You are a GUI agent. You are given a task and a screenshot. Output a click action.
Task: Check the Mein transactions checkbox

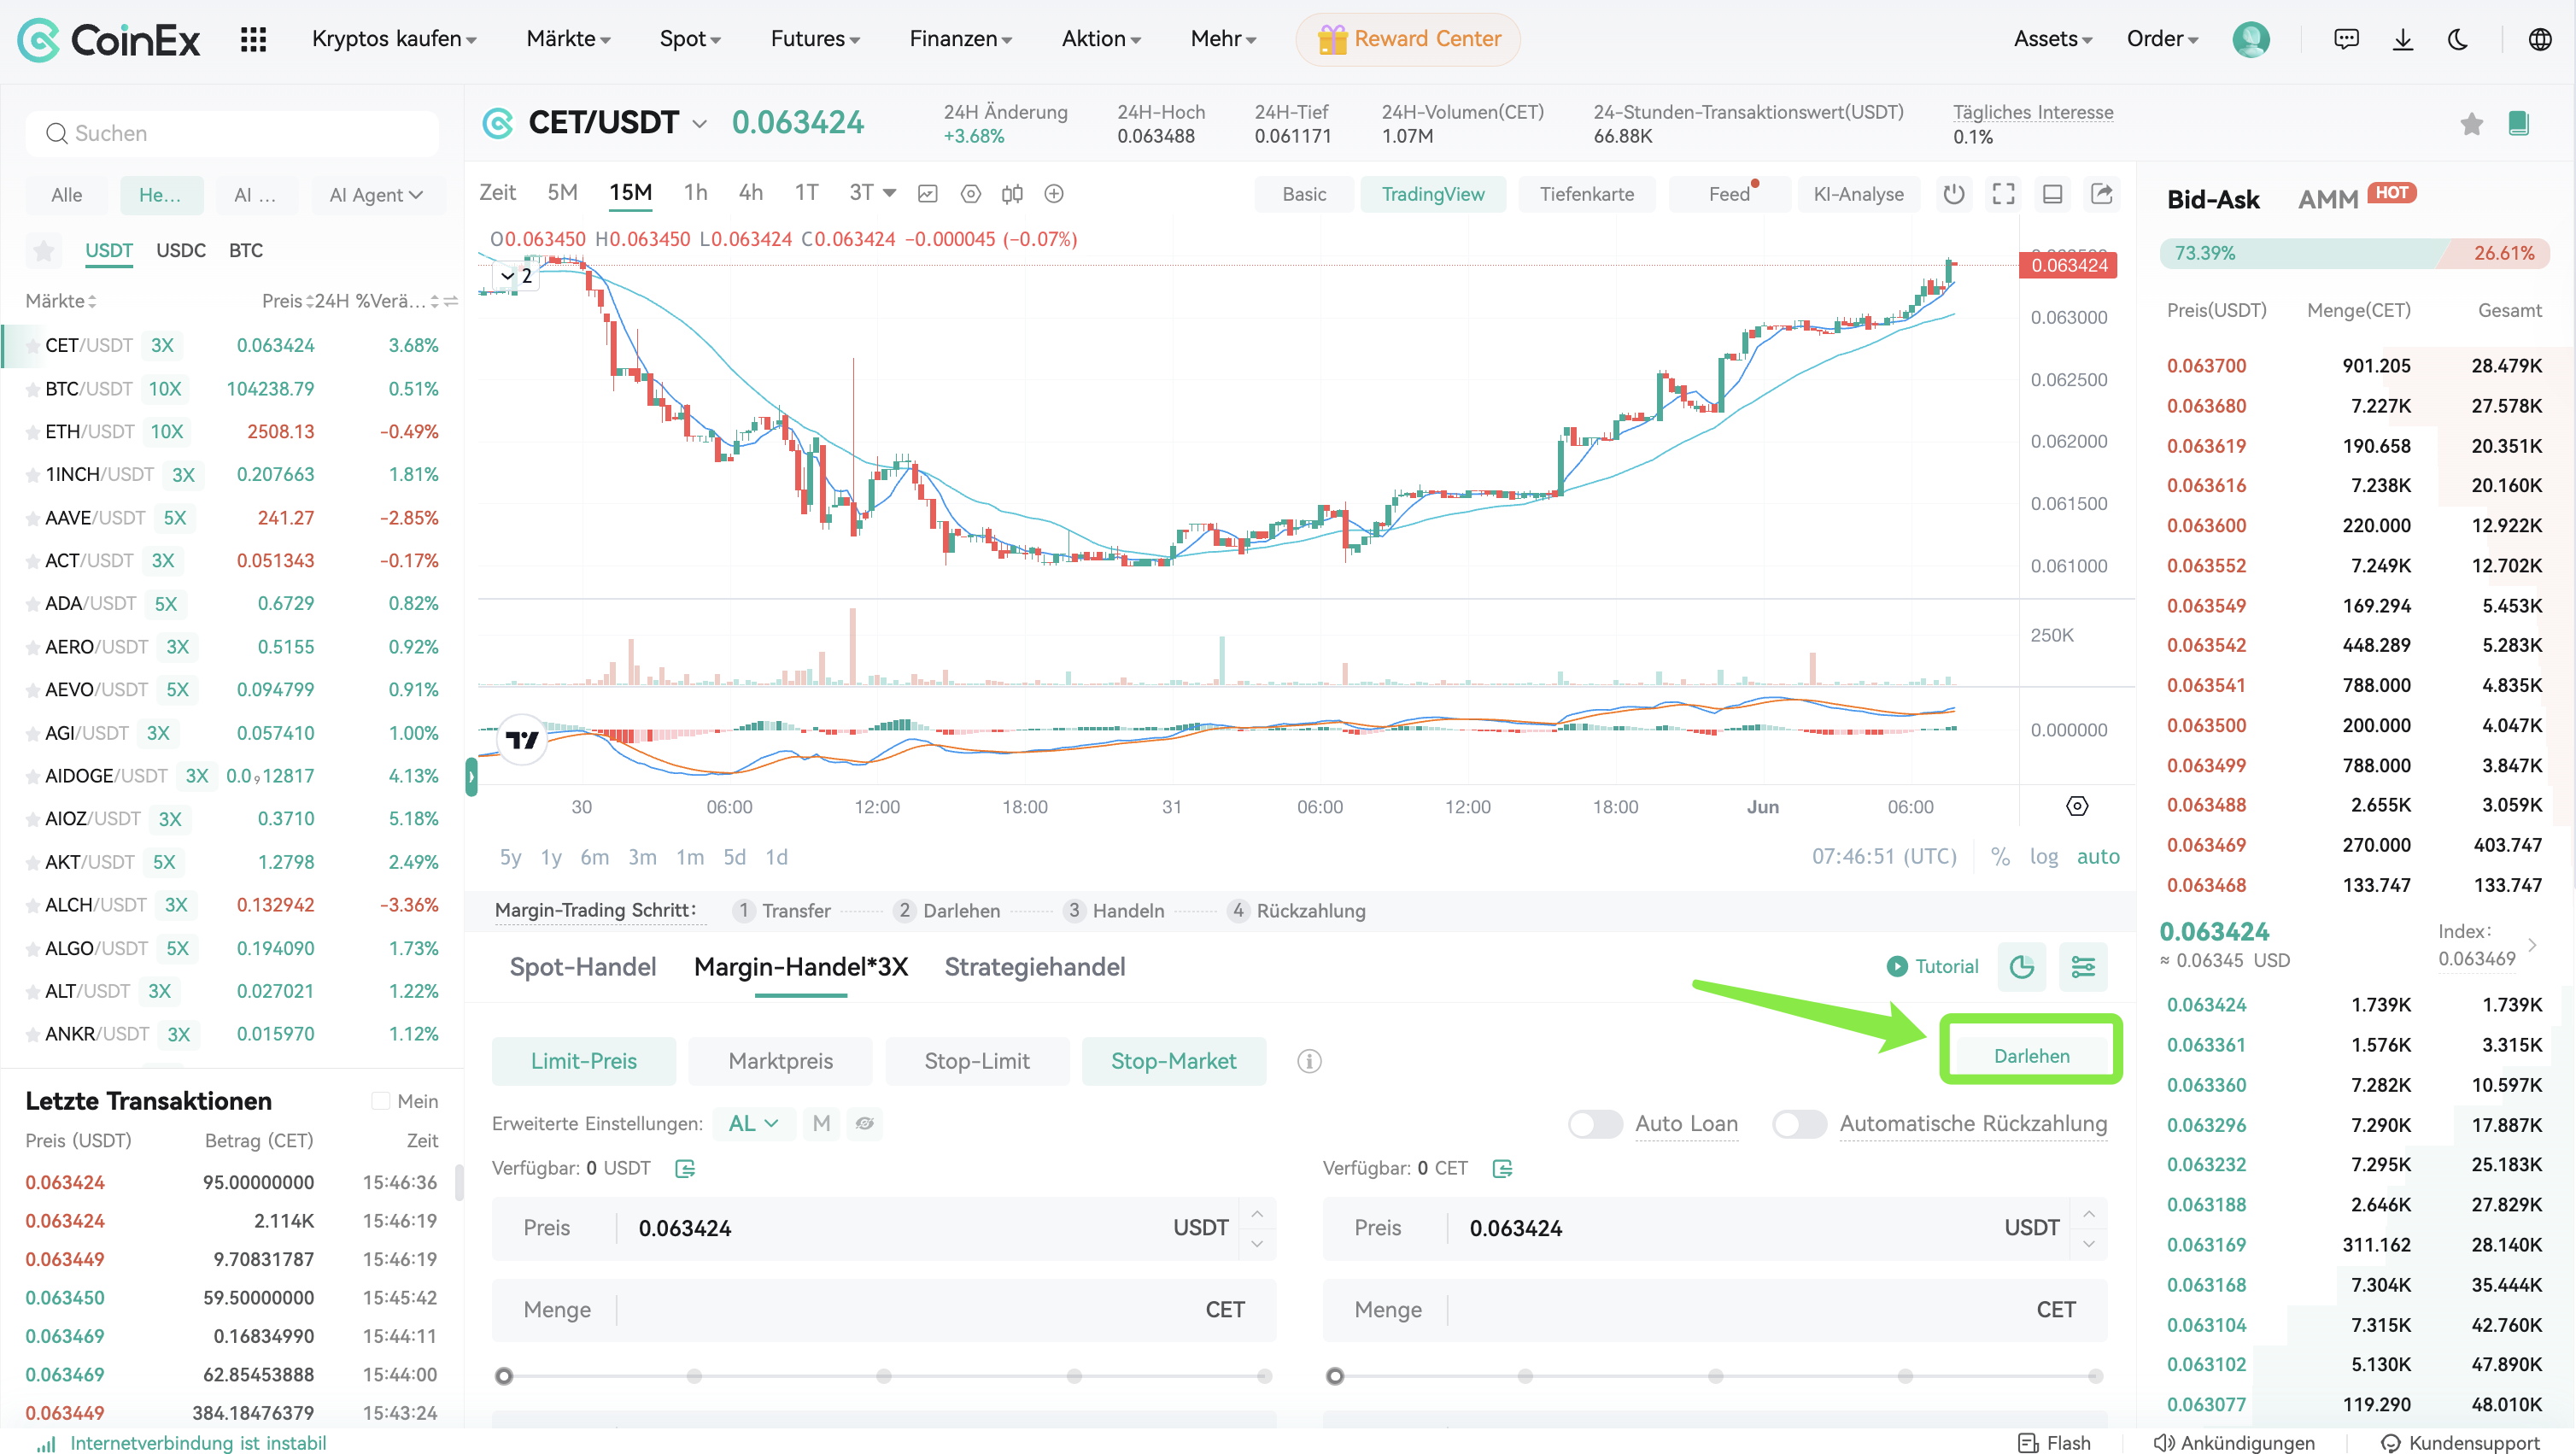tap(380, 1101)
